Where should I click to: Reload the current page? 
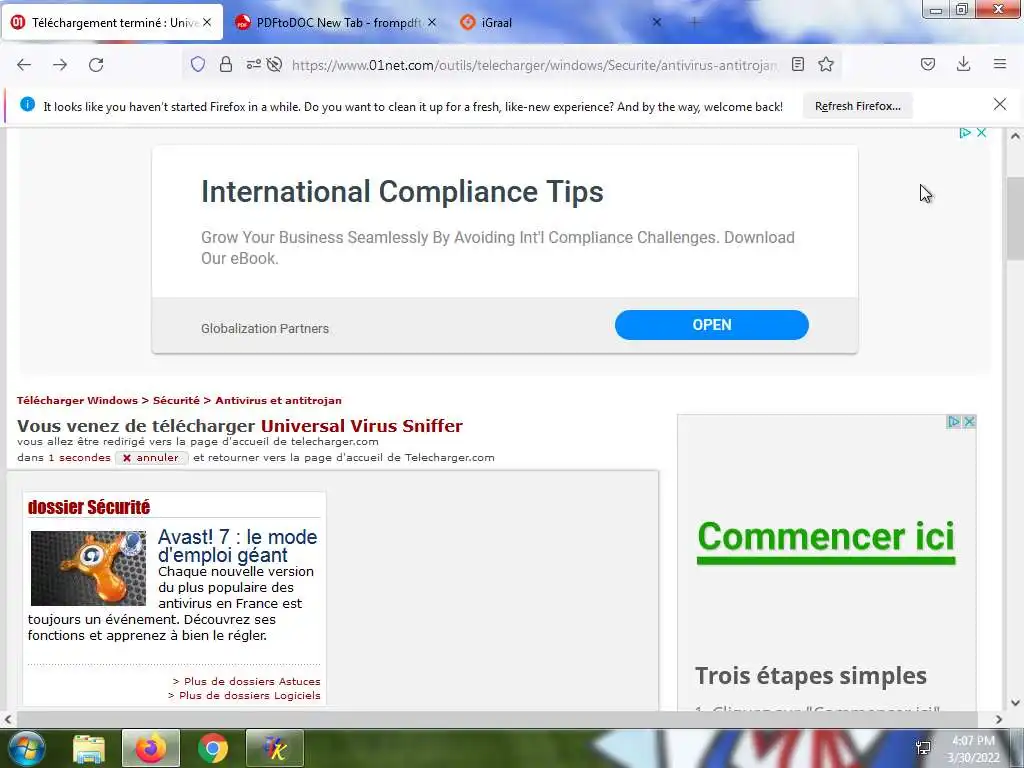[x=96, y=65]
